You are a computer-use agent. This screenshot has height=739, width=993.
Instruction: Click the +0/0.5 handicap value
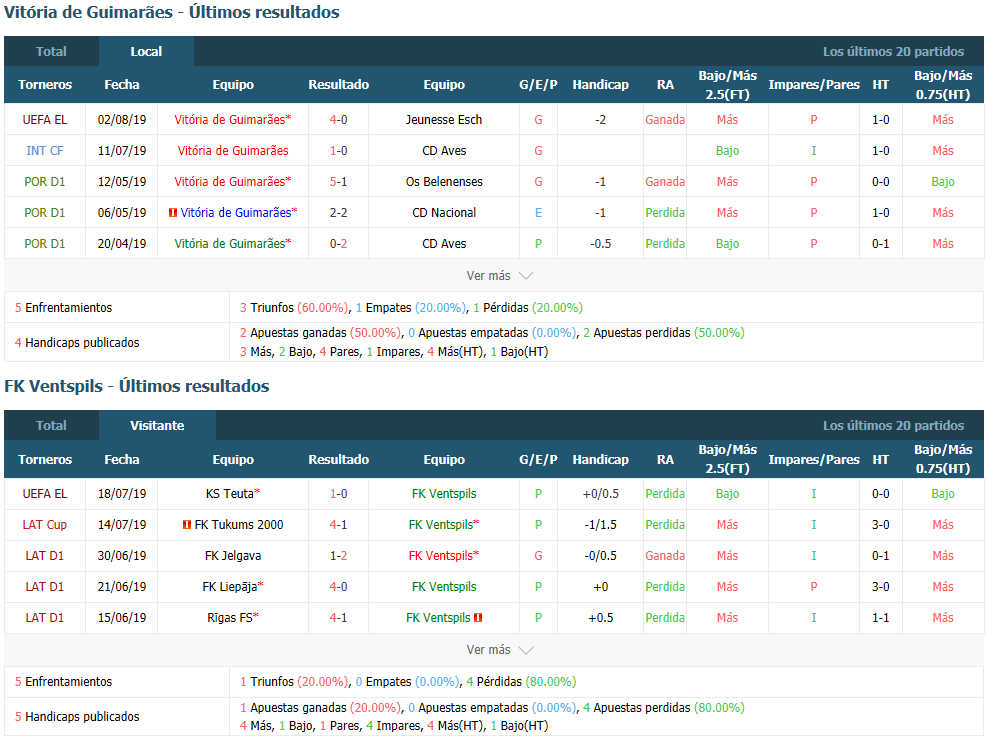point(600,494)
